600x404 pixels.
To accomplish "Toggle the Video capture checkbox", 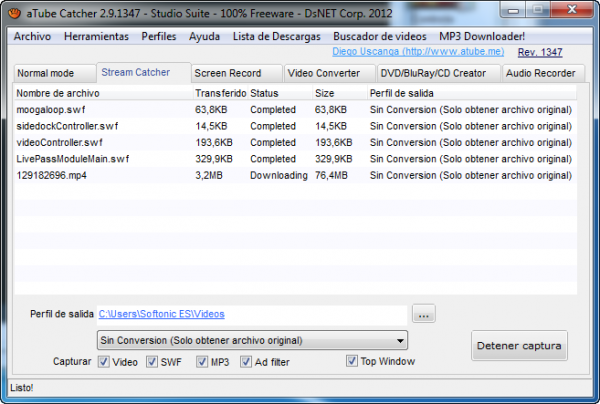I will coord(104,361).
